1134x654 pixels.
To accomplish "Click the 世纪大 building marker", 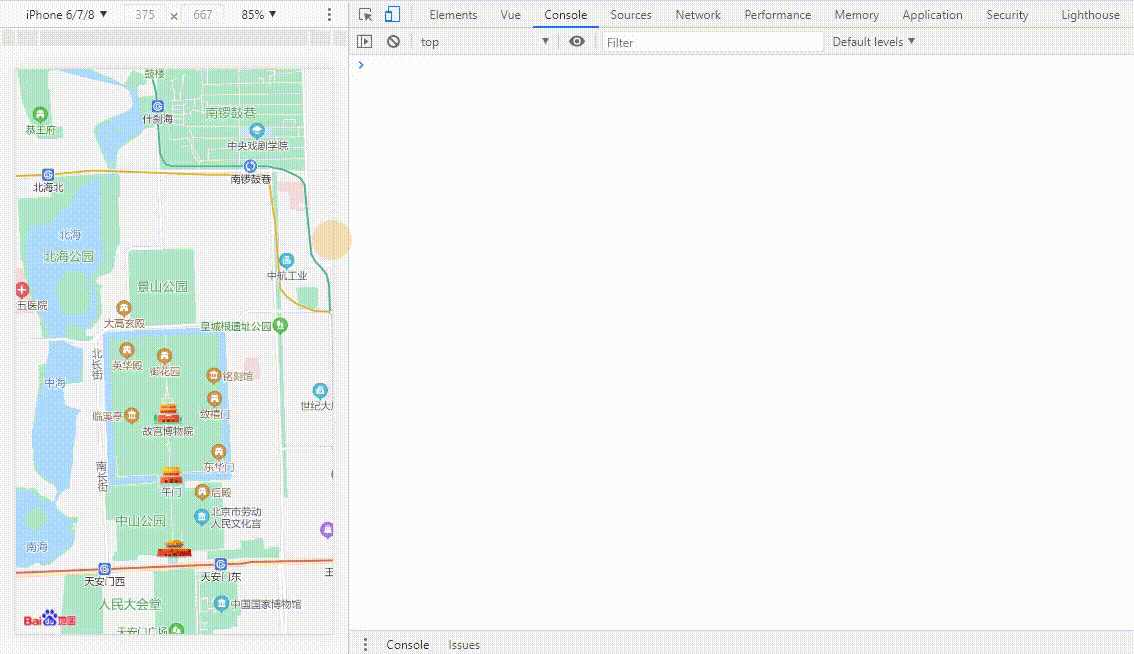I will click(320, 391).
